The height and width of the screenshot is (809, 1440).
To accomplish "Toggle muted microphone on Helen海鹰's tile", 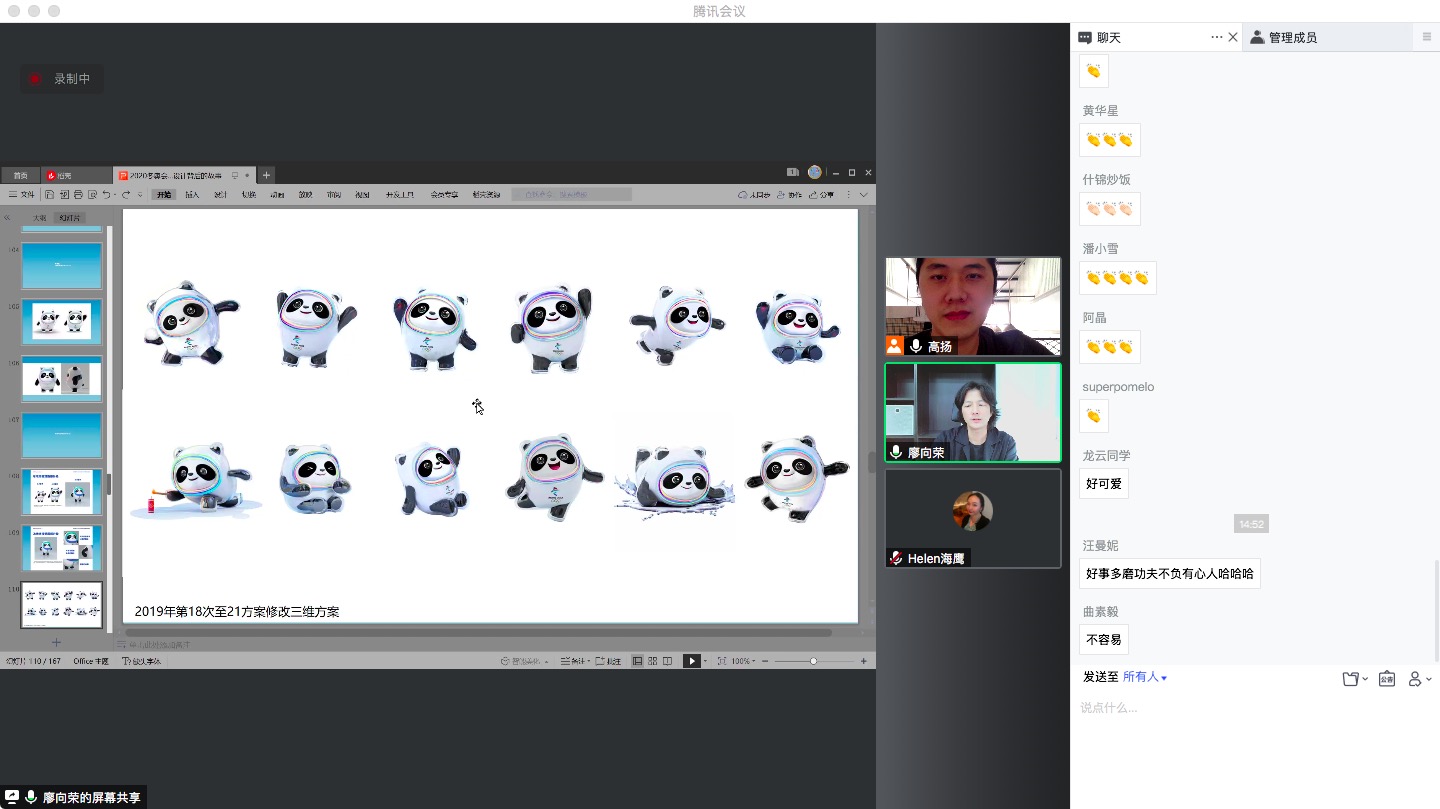I will pos(896,558).
